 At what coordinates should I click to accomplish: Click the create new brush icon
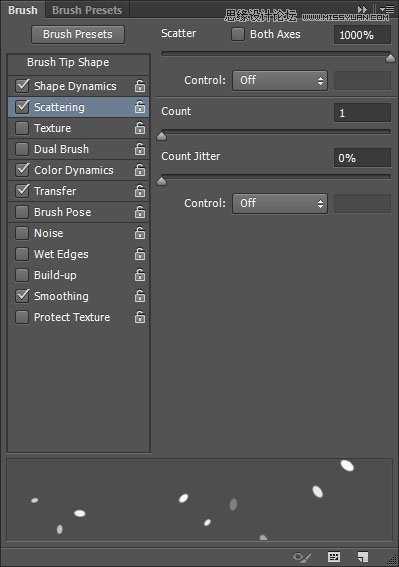coord(363,557)
